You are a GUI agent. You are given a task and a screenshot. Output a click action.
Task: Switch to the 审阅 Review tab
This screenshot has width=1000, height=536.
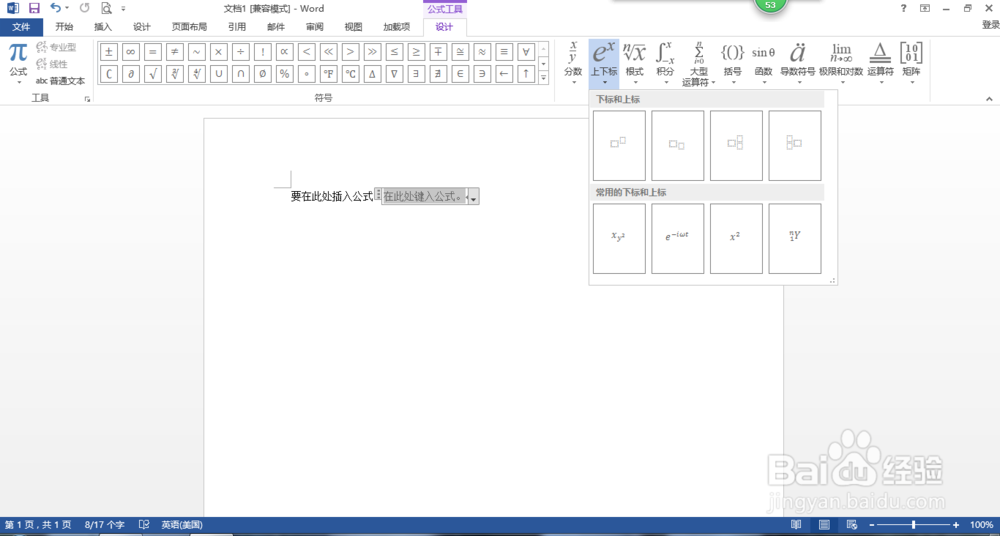[314, 27]
